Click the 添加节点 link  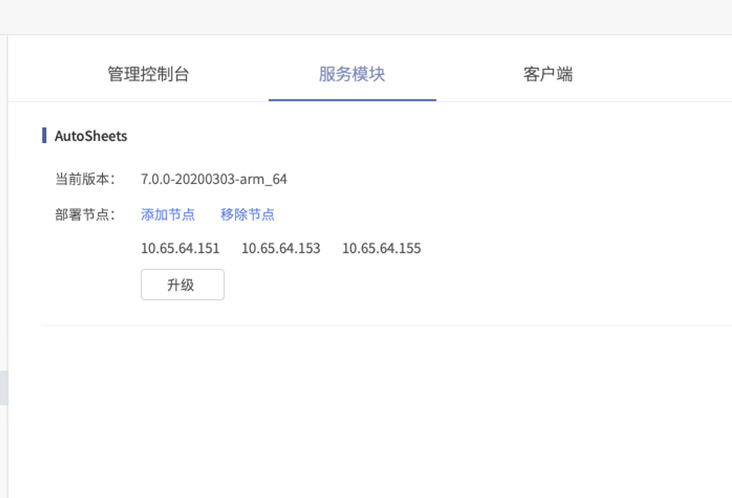[x=168, y=215]
